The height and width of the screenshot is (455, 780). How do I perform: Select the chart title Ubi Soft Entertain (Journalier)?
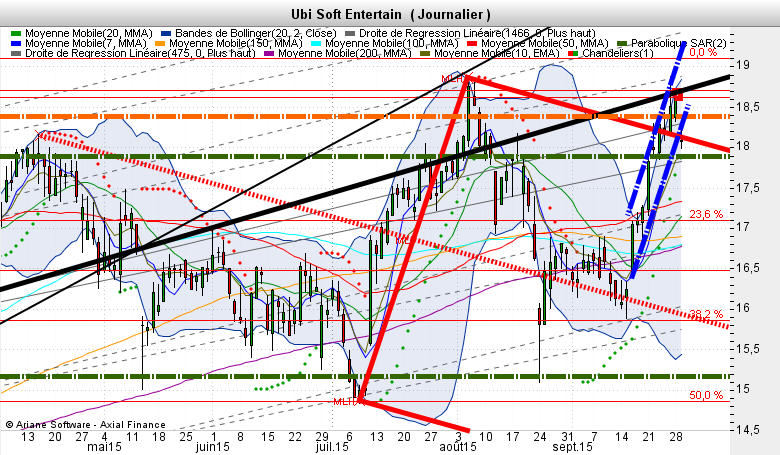tap(390, 14)
